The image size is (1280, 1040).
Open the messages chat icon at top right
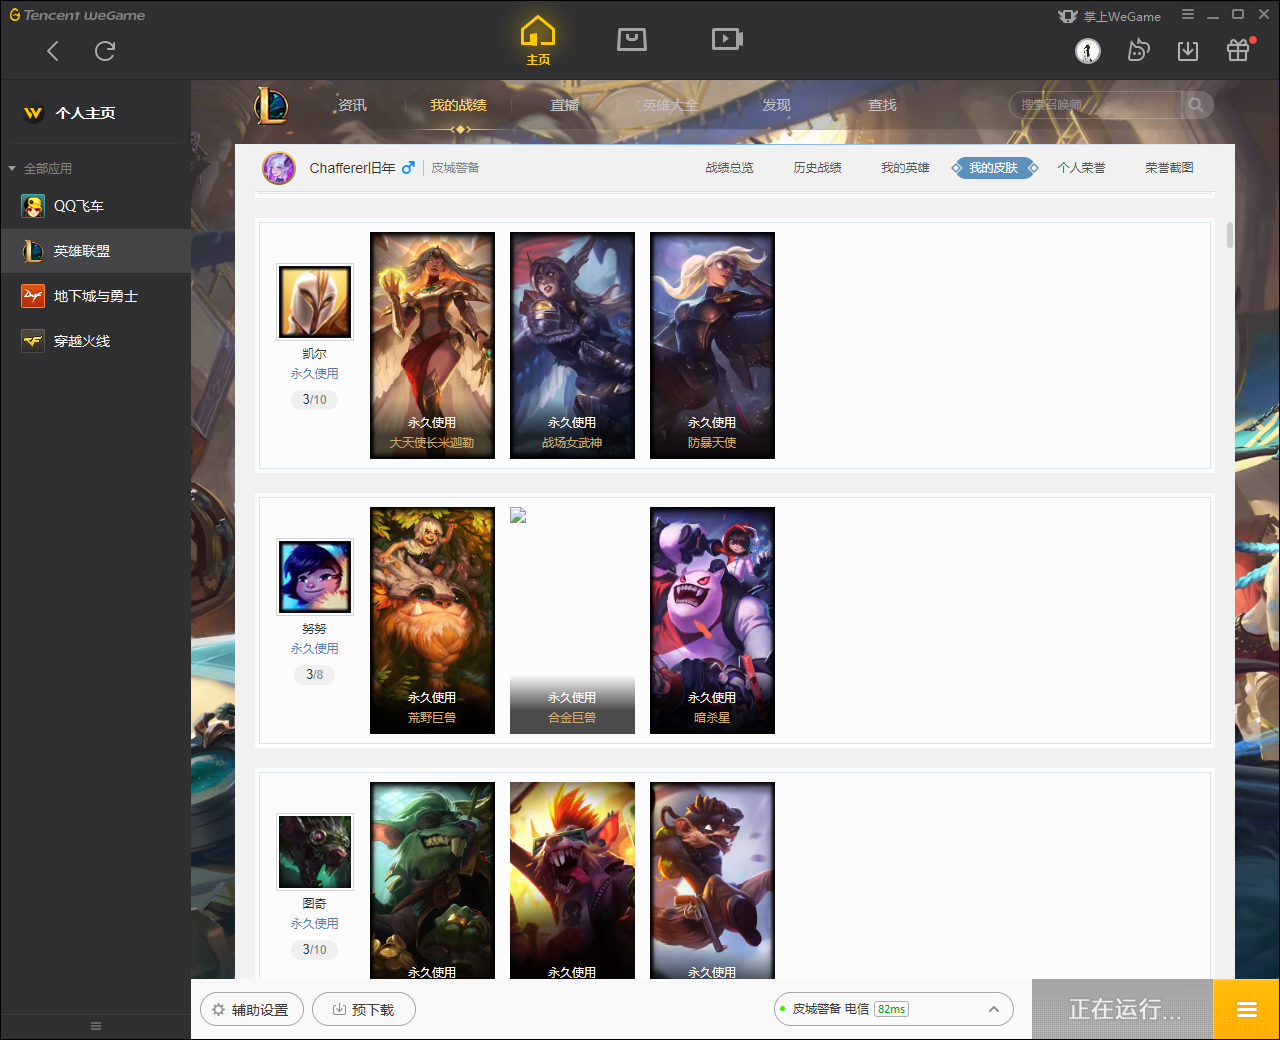[1138, 50]
